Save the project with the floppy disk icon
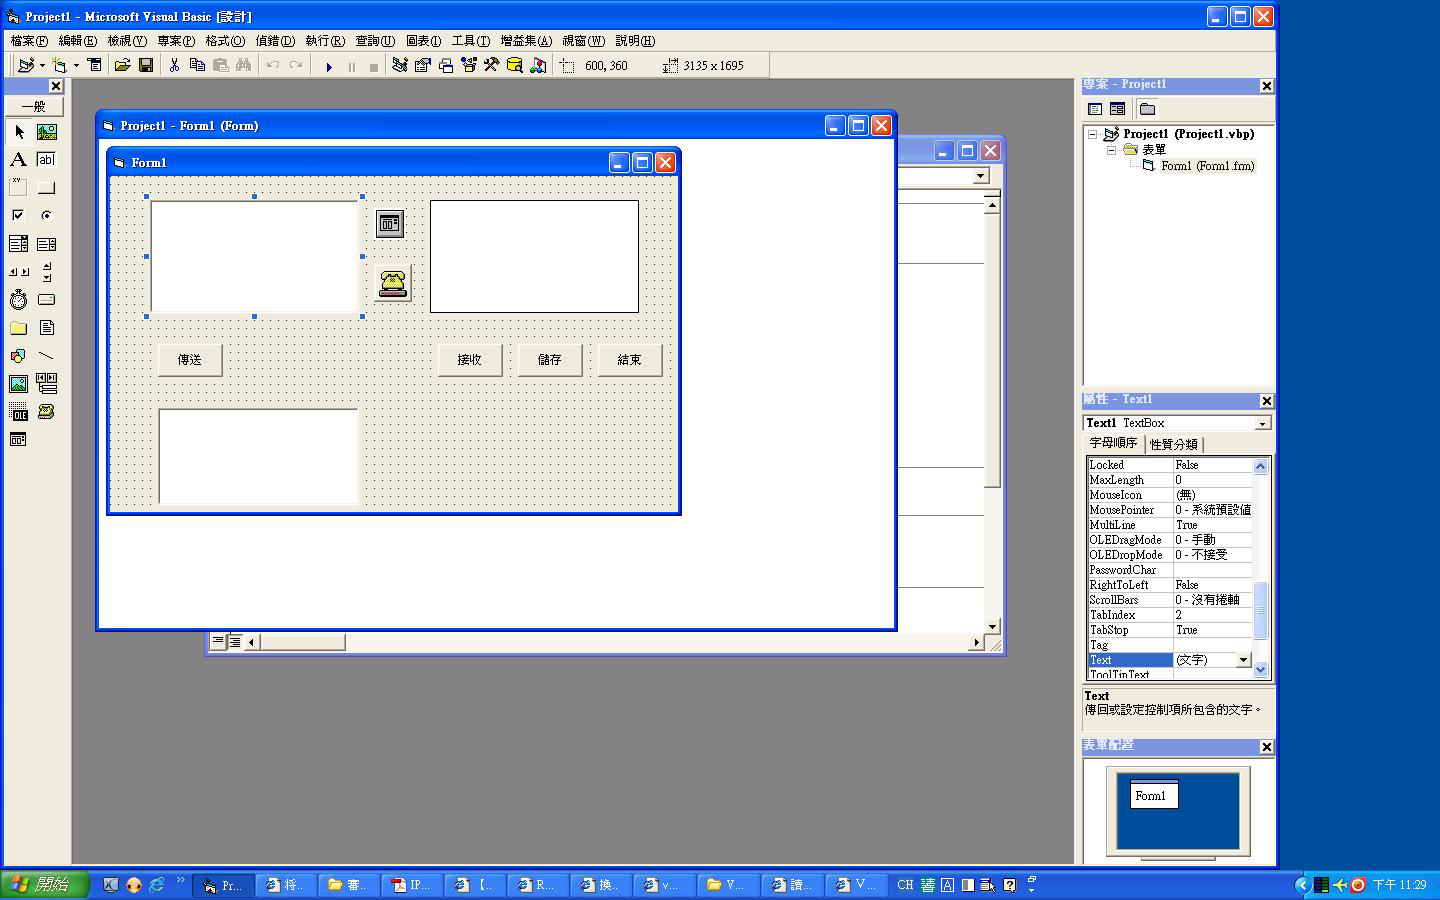The height and width of the screenshot is (900, 1440). coord(146,66)
